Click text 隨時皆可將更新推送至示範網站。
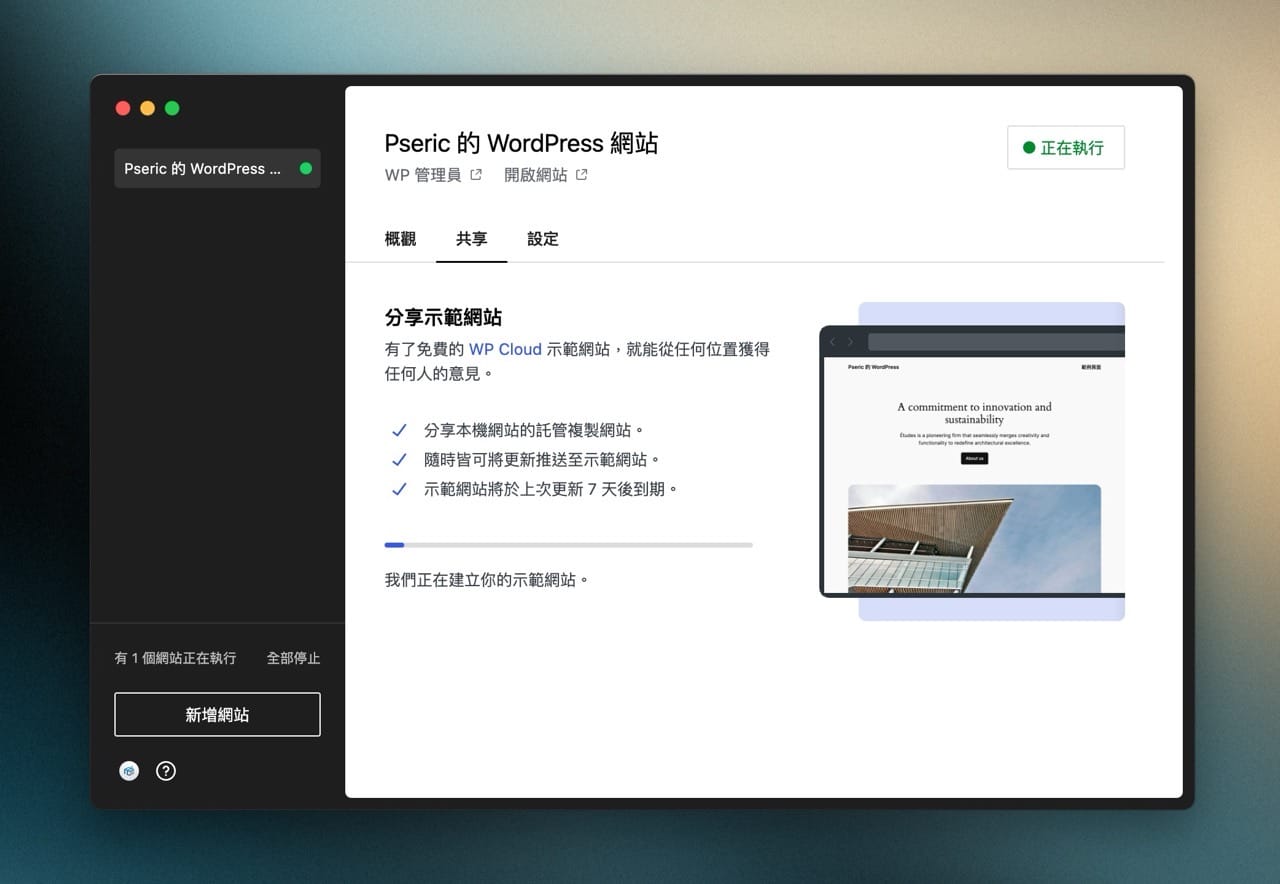This screenshot has height=884, width=1280. click(x=543, y=460)
